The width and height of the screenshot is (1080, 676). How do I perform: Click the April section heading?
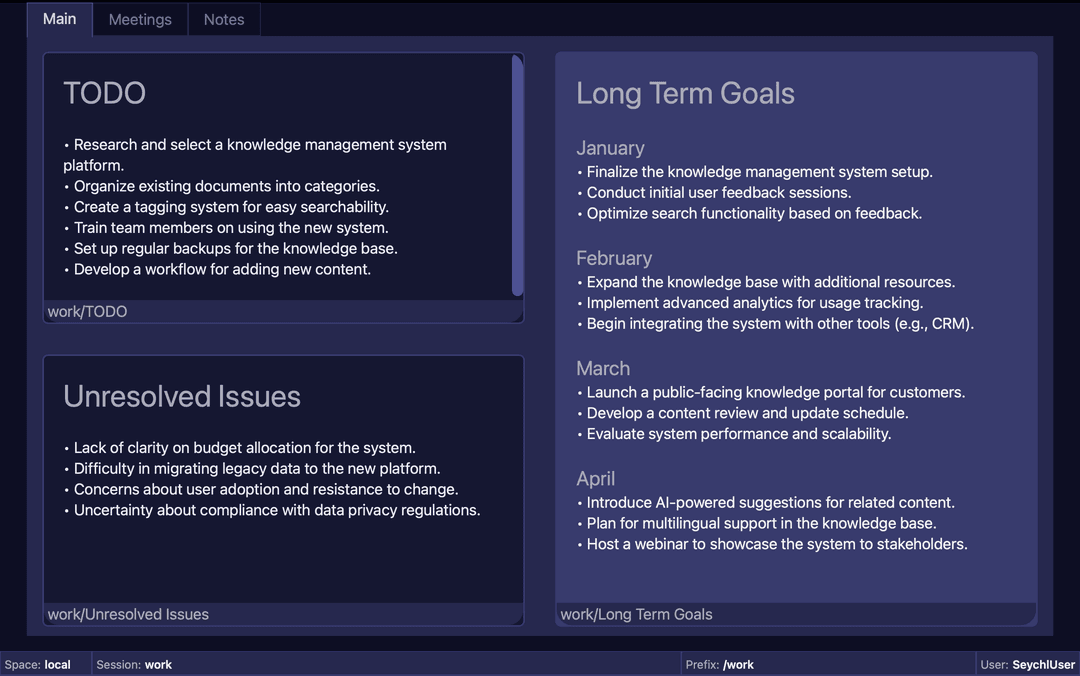pos(596,478)
